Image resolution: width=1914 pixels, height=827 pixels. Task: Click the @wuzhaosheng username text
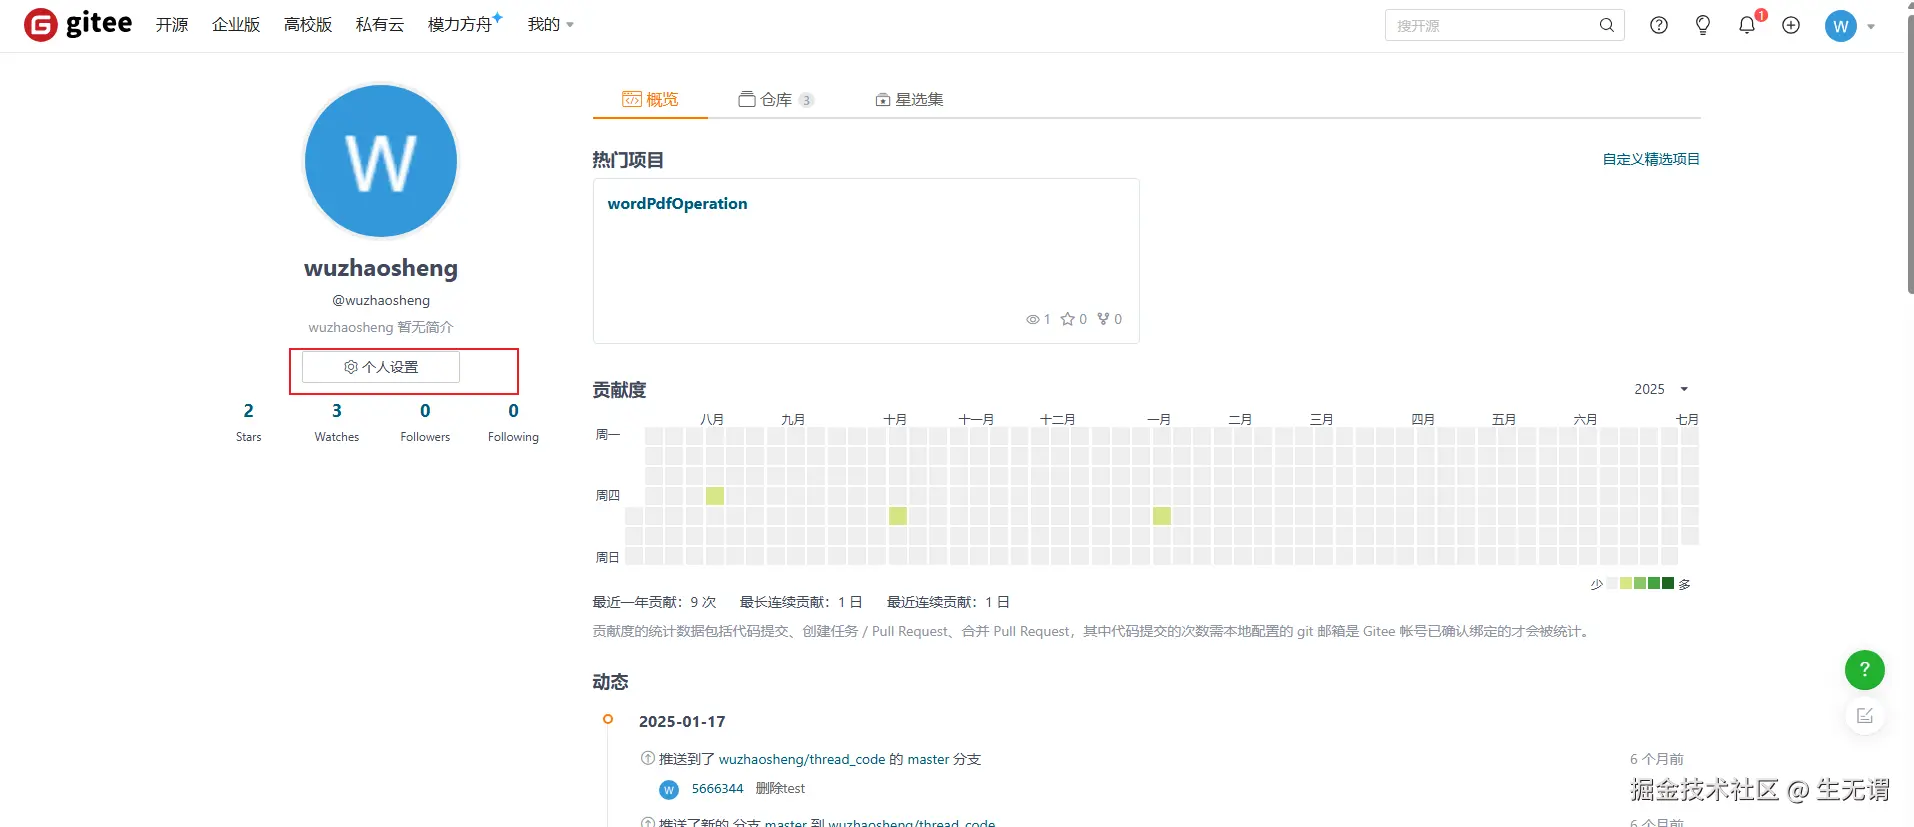[x=381, y=300]
